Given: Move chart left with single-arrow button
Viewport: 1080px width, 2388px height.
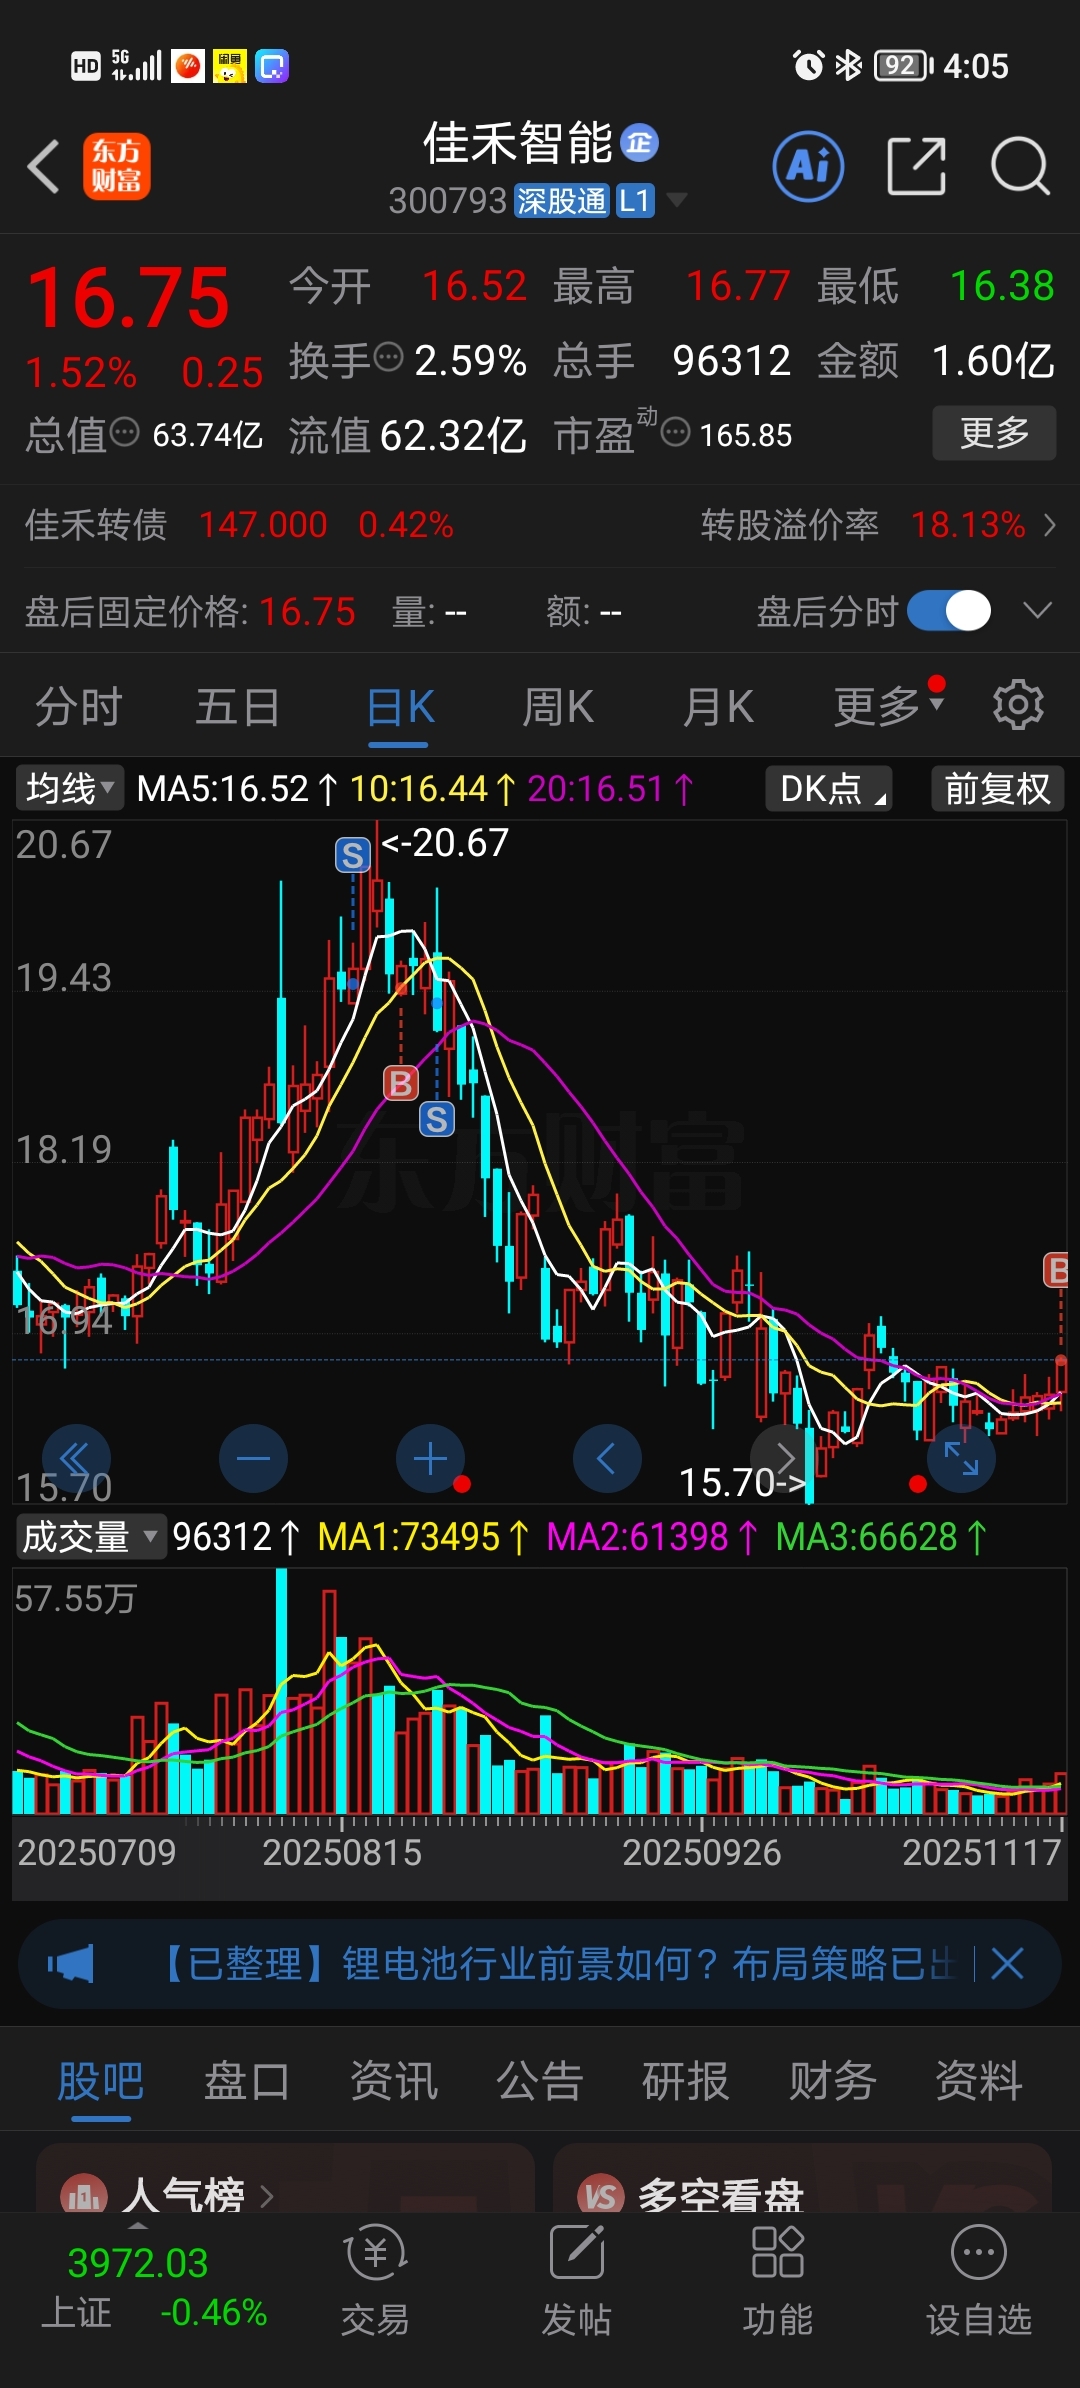Looking at the screenshot, I should tap(607, 1459).
